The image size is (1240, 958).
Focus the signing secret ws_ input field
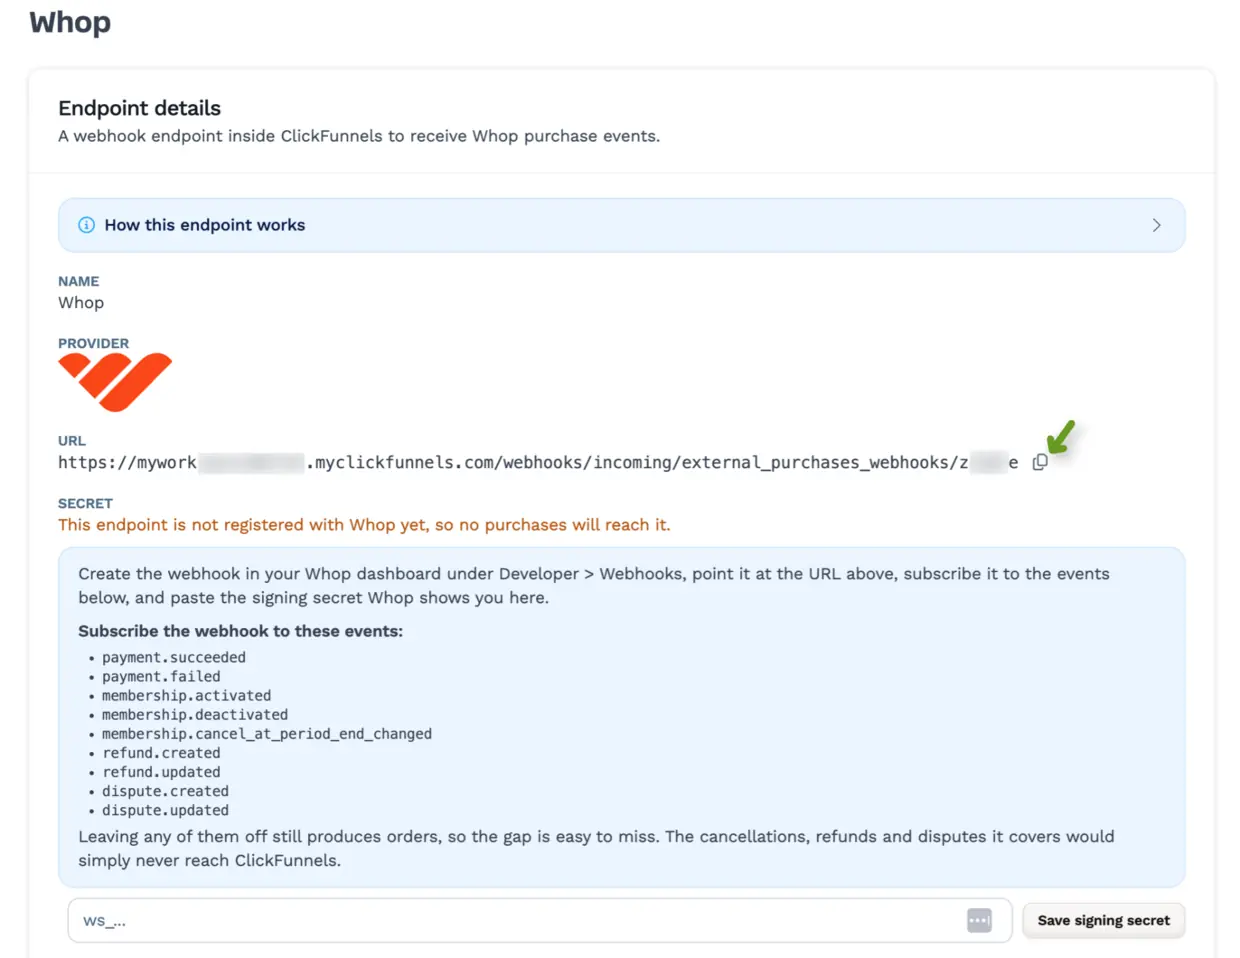(540, 920)
